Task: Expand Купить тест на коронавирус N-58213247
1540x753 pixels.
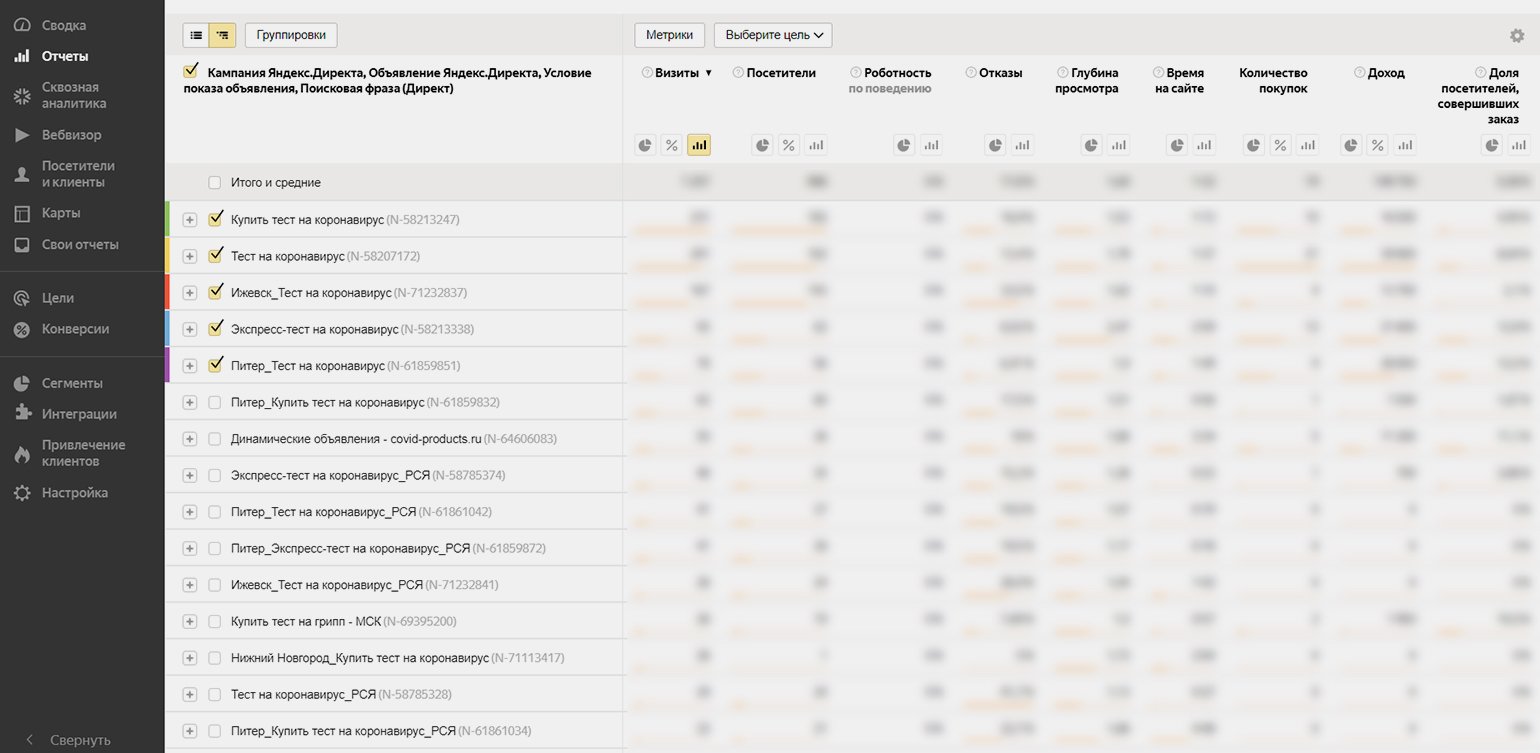Action: [189, 220]
